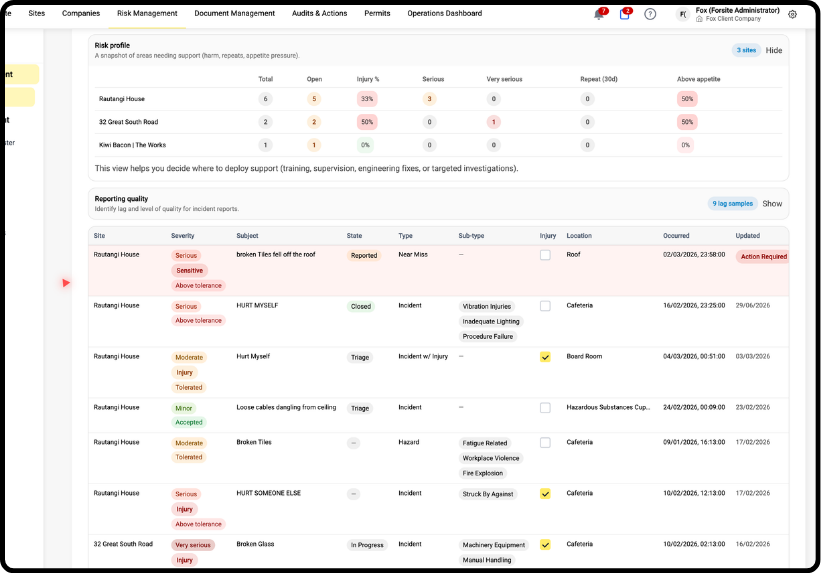The width and height of the screenshot is (821, 574).
Task: Toggle injury checkbox for HURT MYSELF closed row
Action: [x=545, y=306]
